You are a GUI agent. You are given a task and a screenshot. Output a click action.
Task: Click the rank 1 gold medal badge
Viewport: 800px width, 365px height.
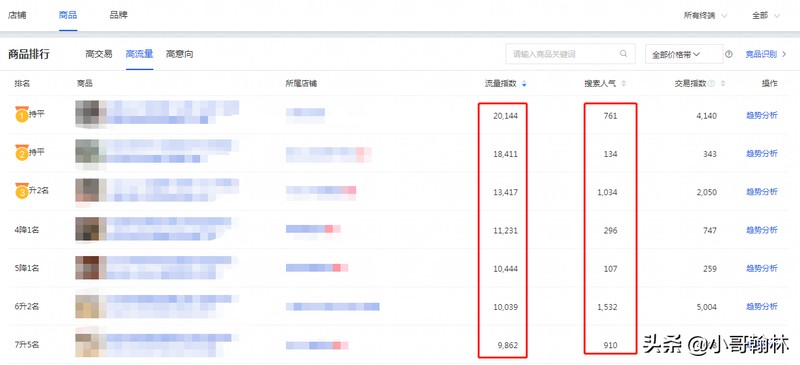click(21, 114)
